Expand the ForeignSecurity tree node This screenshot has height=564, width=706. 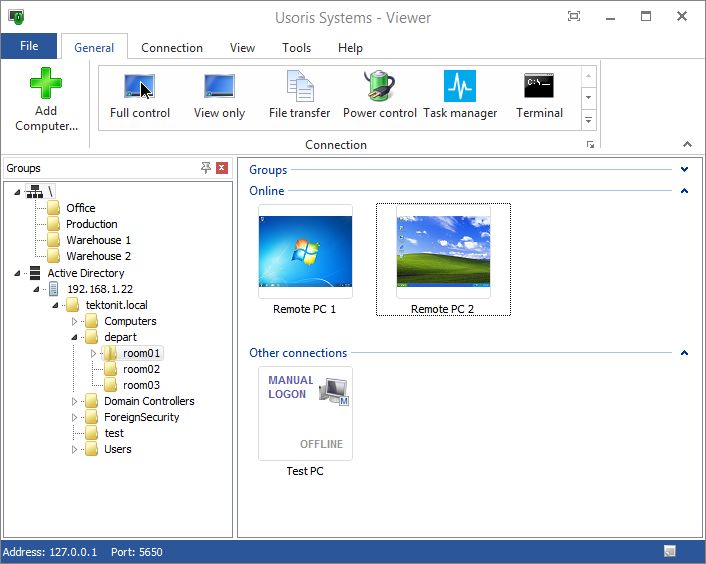point(74,417)
